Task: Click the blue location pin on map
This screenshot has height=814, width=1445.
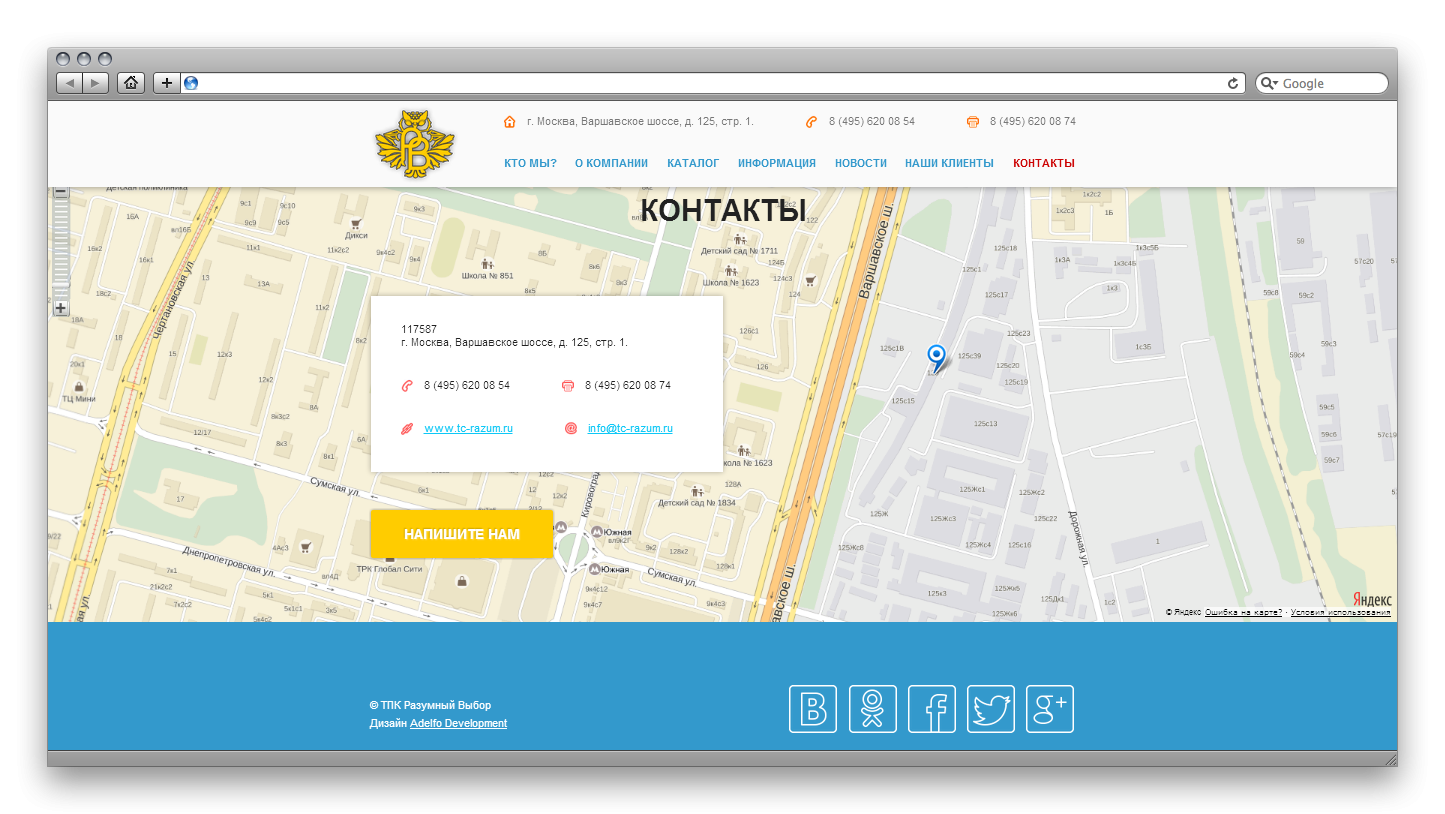Action: (x=936, y=358)
